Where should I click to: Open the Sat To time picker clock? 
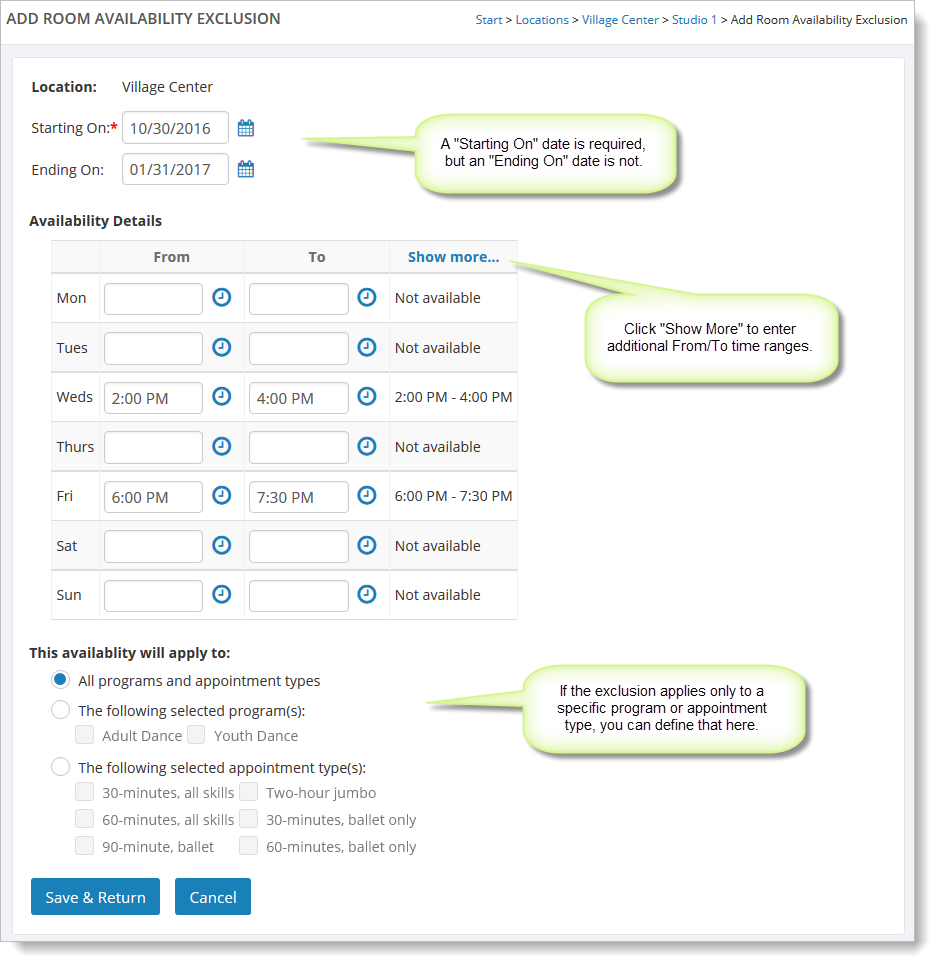tap(367, 545)
